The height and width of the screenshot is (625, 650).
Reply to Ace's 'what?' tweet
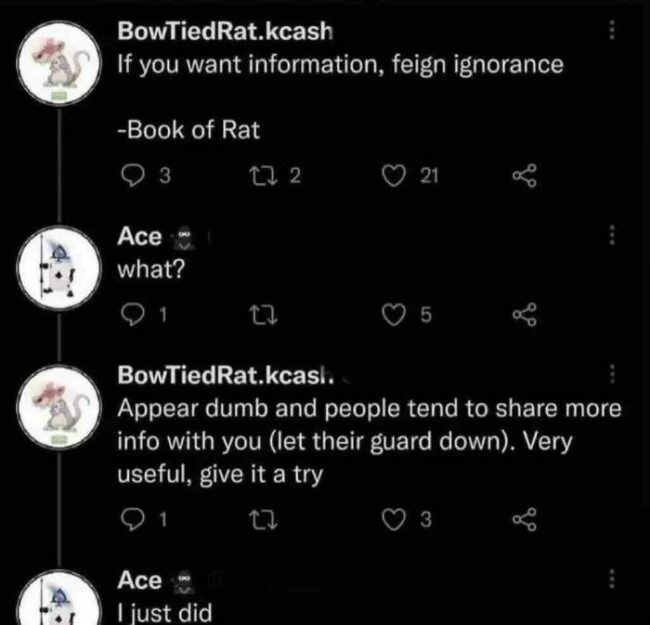(131, 317)
